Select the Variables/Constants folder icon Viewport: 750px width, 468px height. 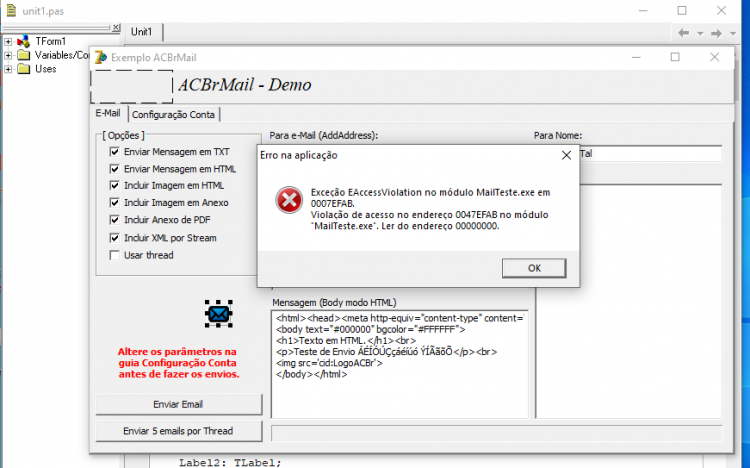(x=23, y=55)
